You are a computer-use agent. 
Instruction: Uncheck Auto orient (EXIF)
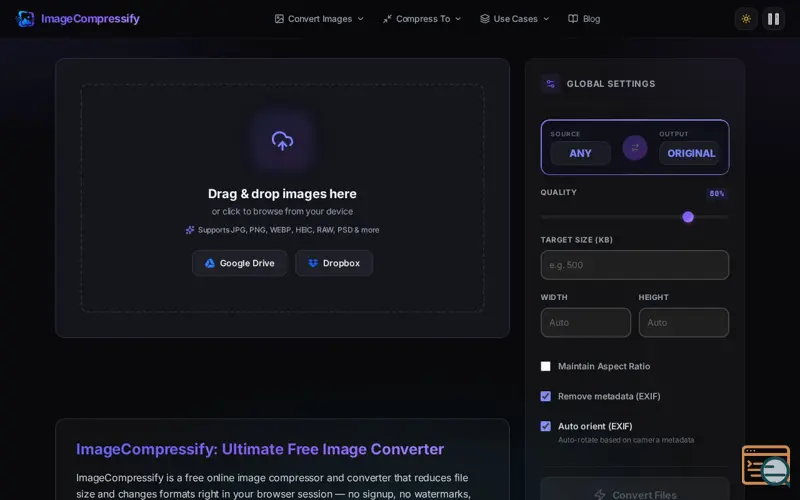coord(545,426)
